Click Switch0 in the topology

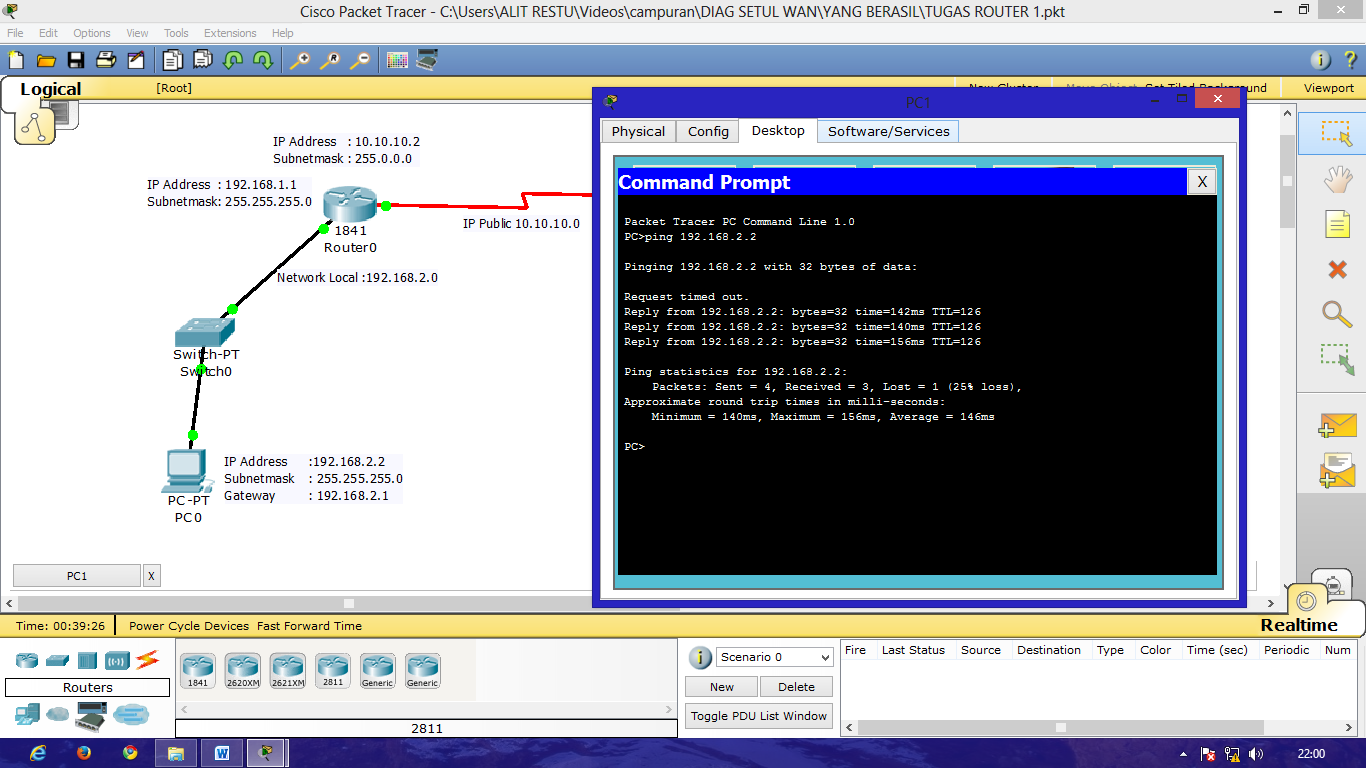[x=205, y=332]
